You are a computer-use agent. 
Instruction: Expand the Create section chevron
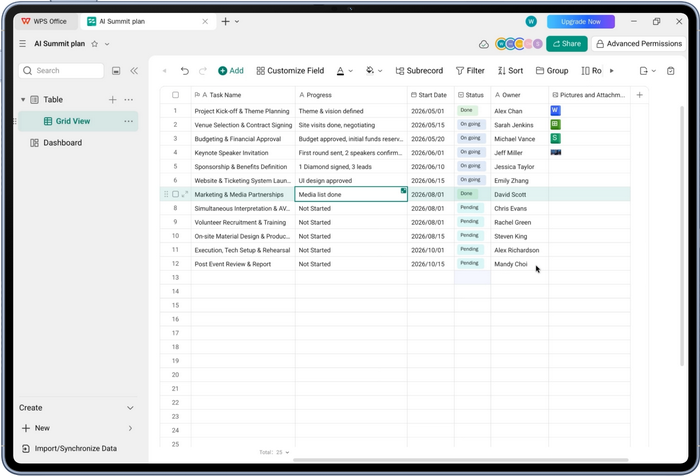(x=130, y=408)
